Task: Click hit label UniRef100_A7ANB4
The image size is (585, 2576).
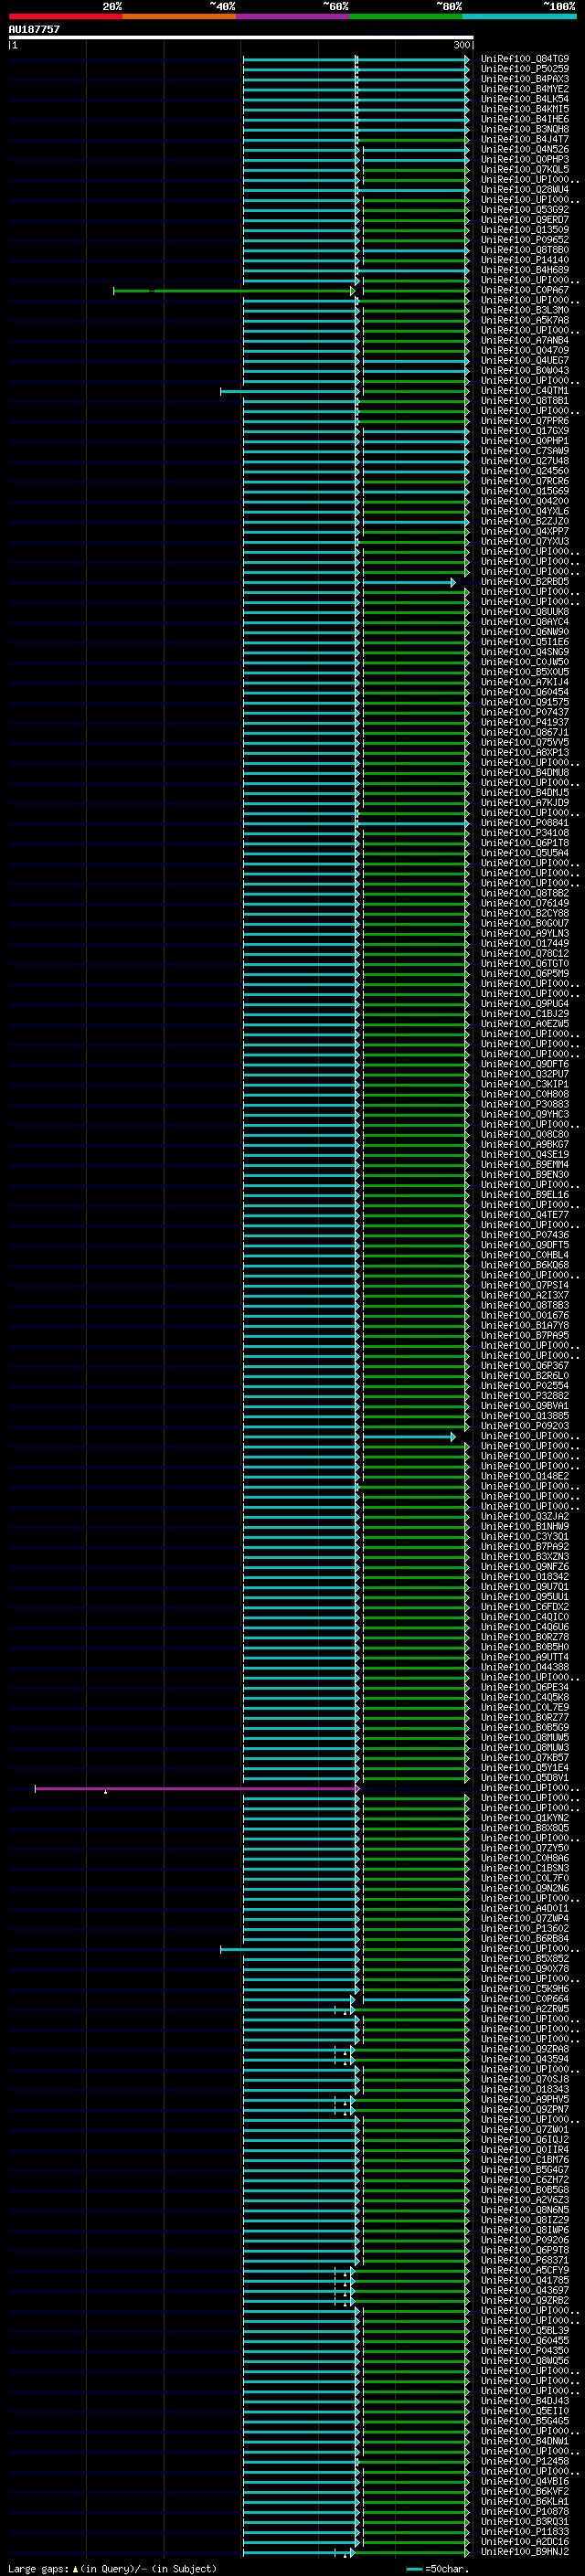Action: pos(525,340)
